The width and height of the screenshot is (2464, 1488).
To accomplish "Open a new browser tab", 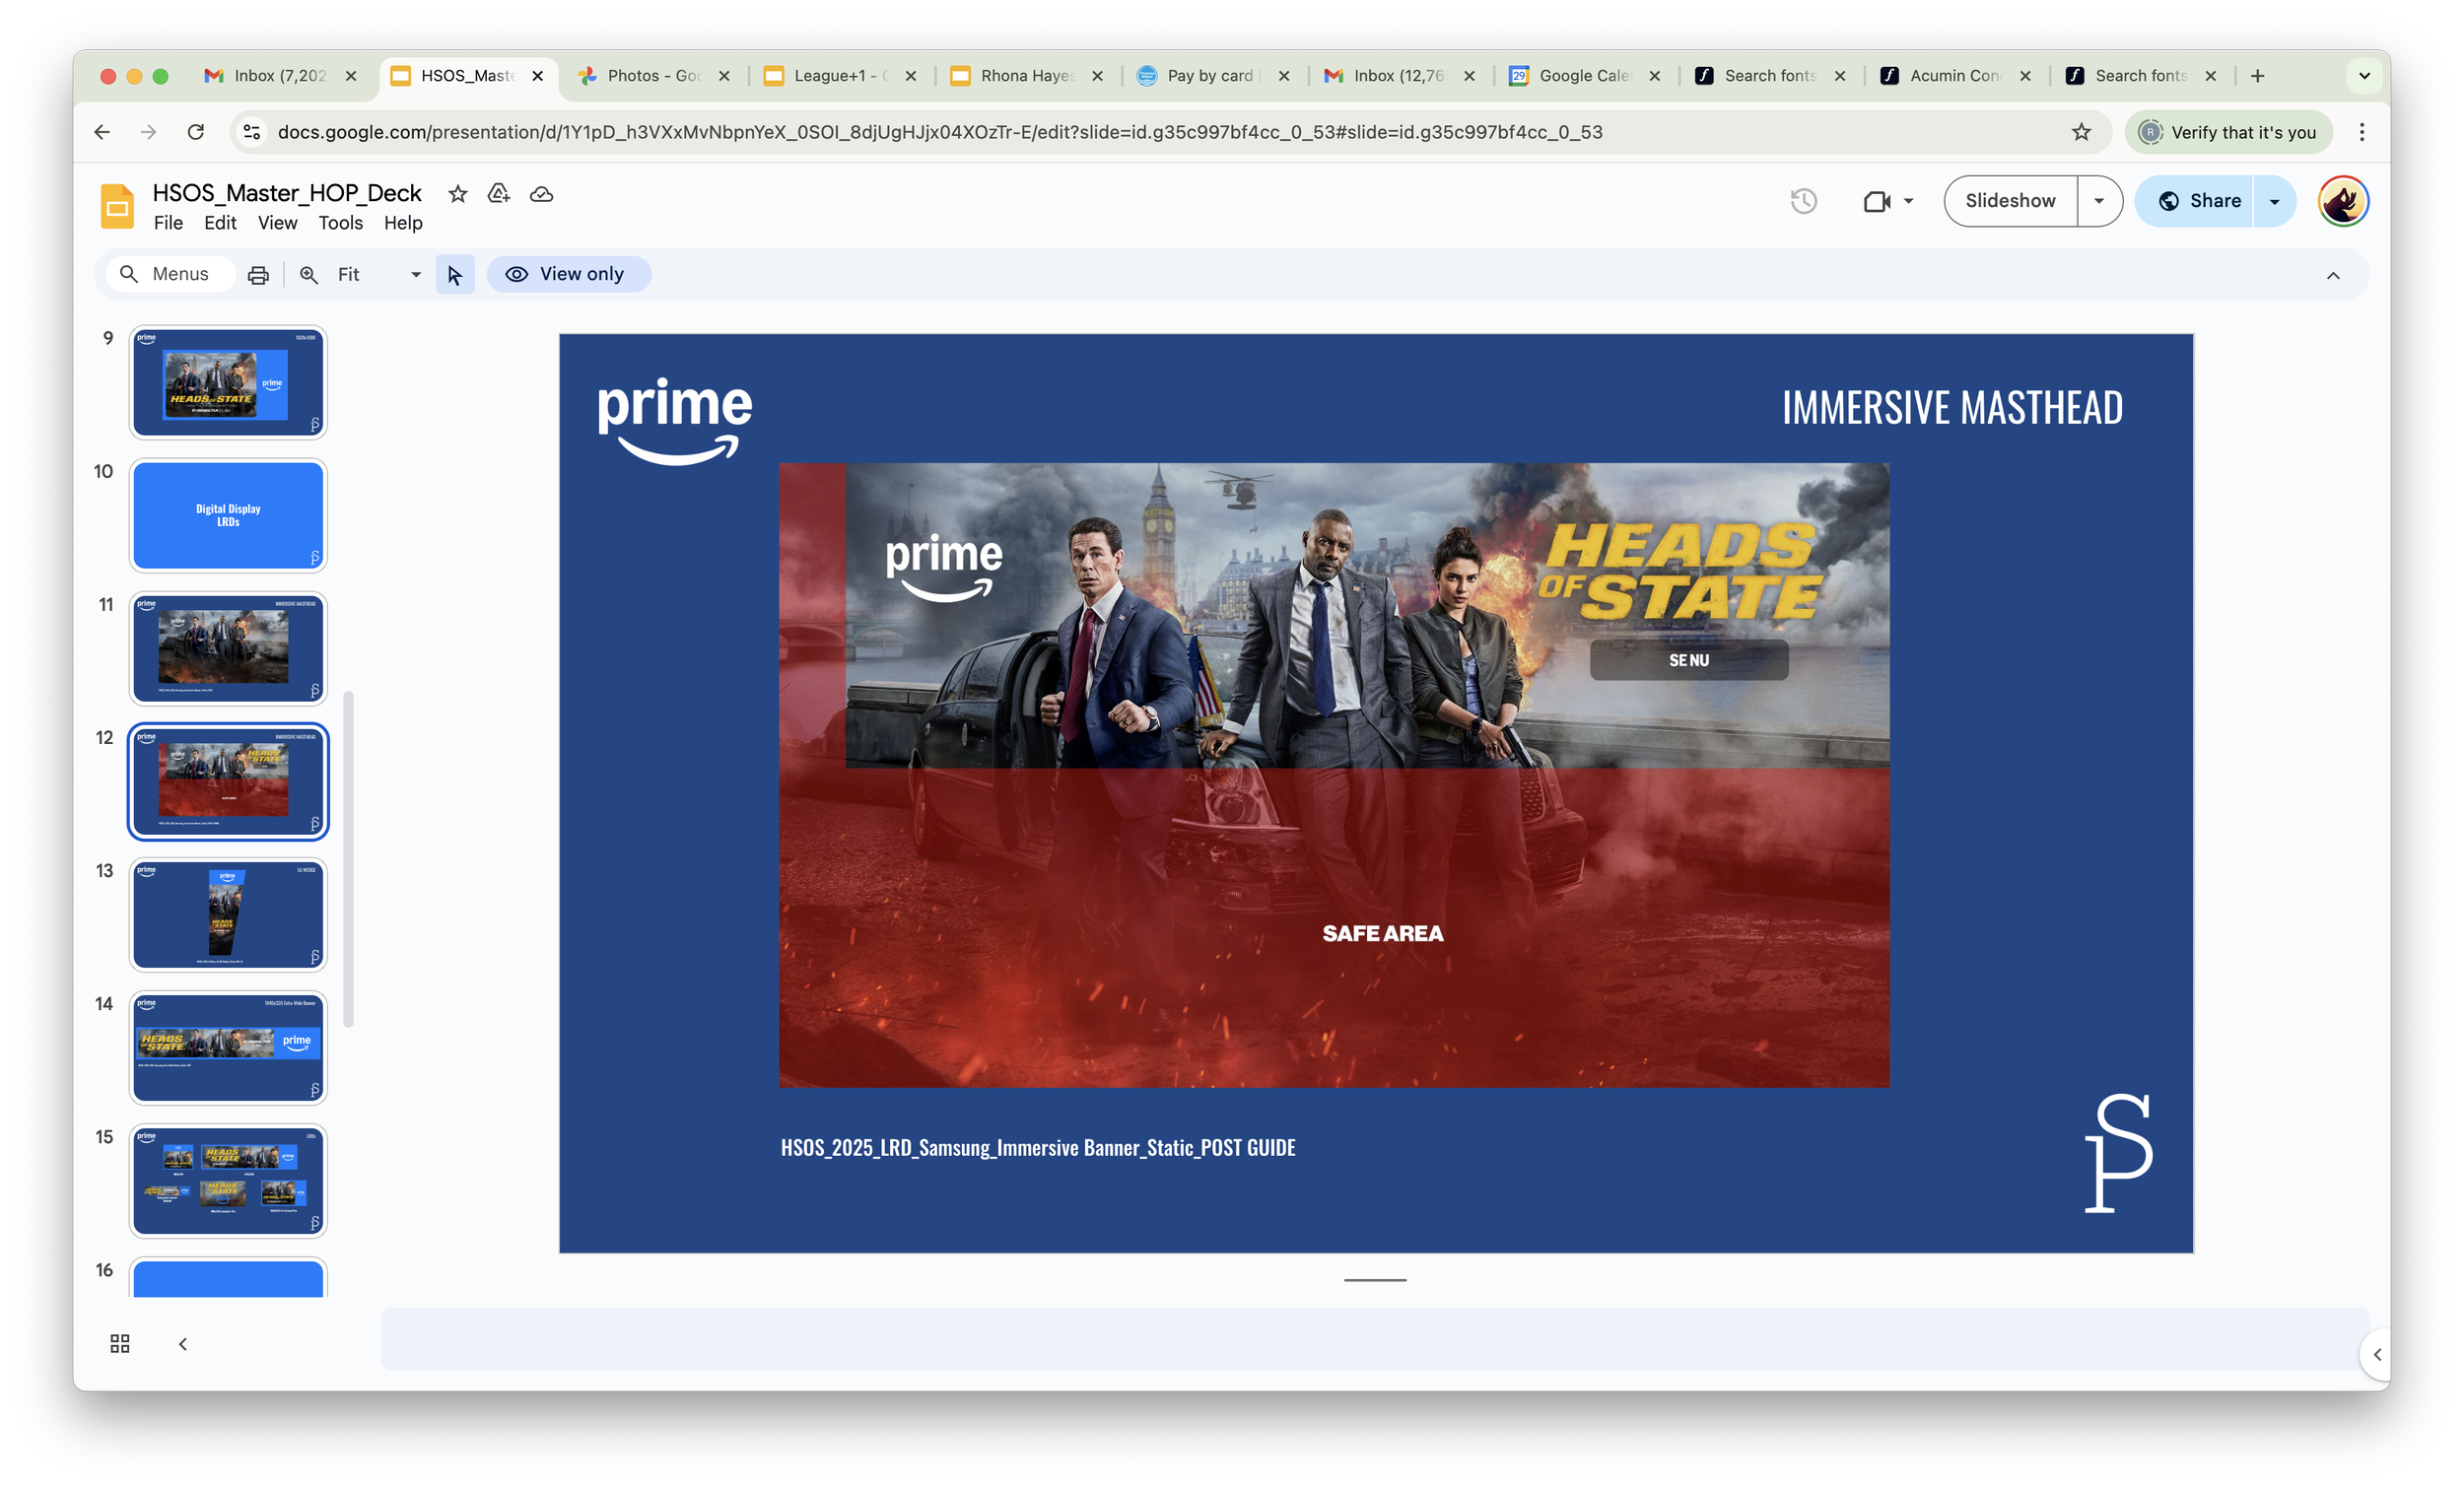I will point(2257,76).
